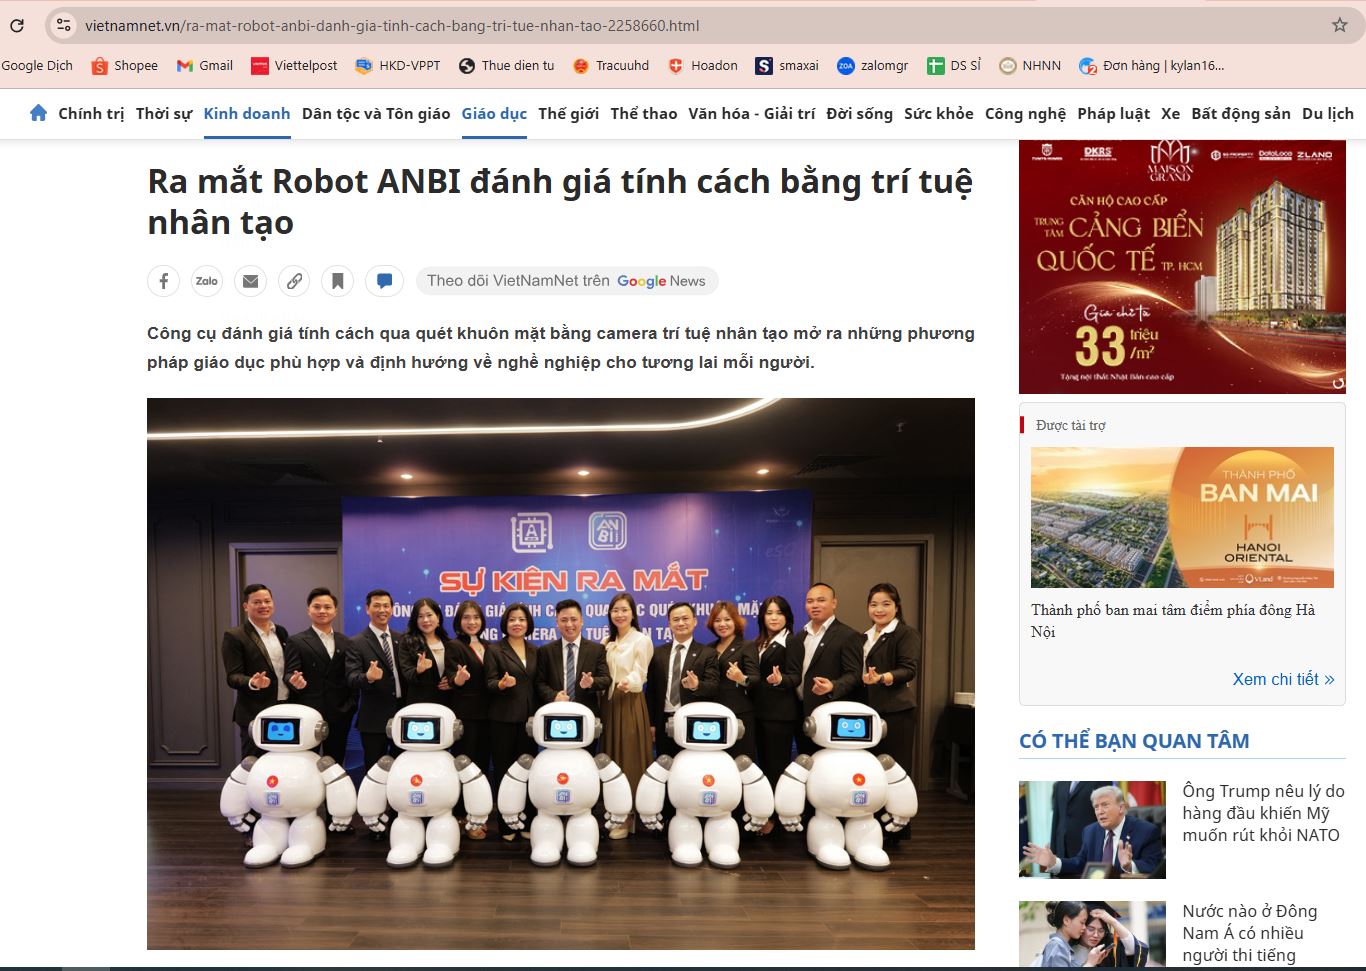This screenshot has height=971, width=1366.
Task: Open the Chính trị section
Action: point(91,114)
